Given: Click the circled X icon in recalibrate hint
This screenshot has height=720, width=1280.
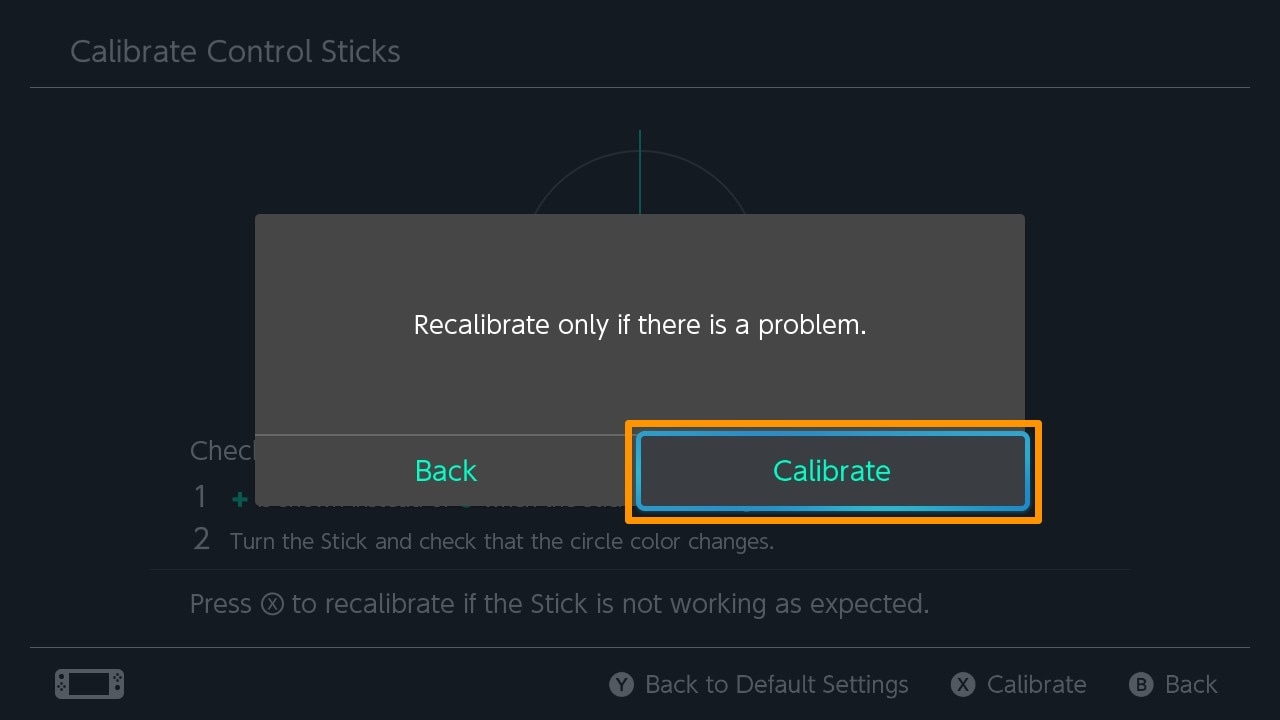Looking at the screenshot, I should [272, 605].
